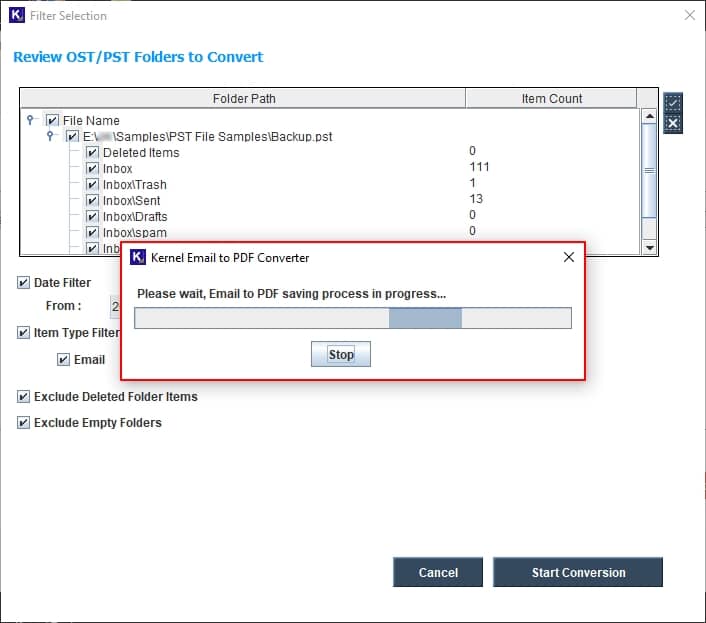
Task: Stop the PDF saving process
Action: tap(341, 354)
